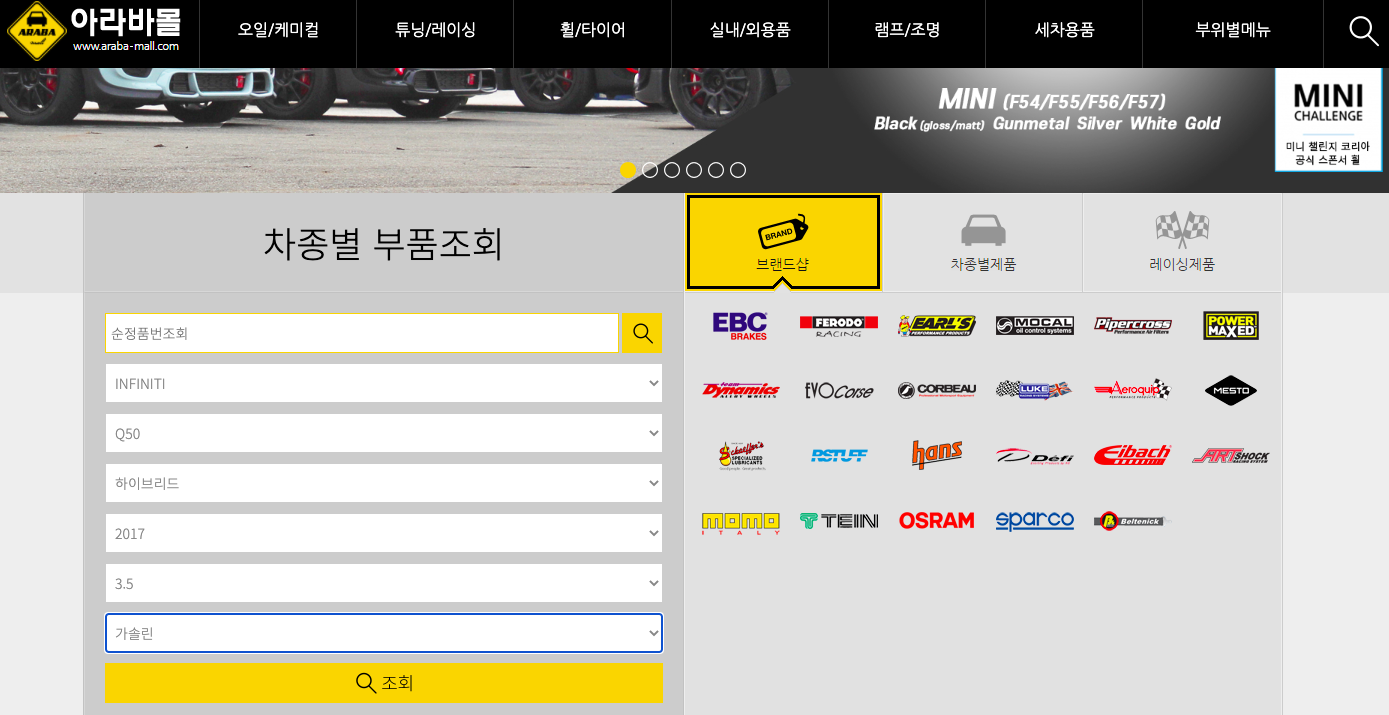The width and height of the screenshot is (1389, 715).
Task: Open the EBC Brakes brand logo
Action: coord(739,325)
